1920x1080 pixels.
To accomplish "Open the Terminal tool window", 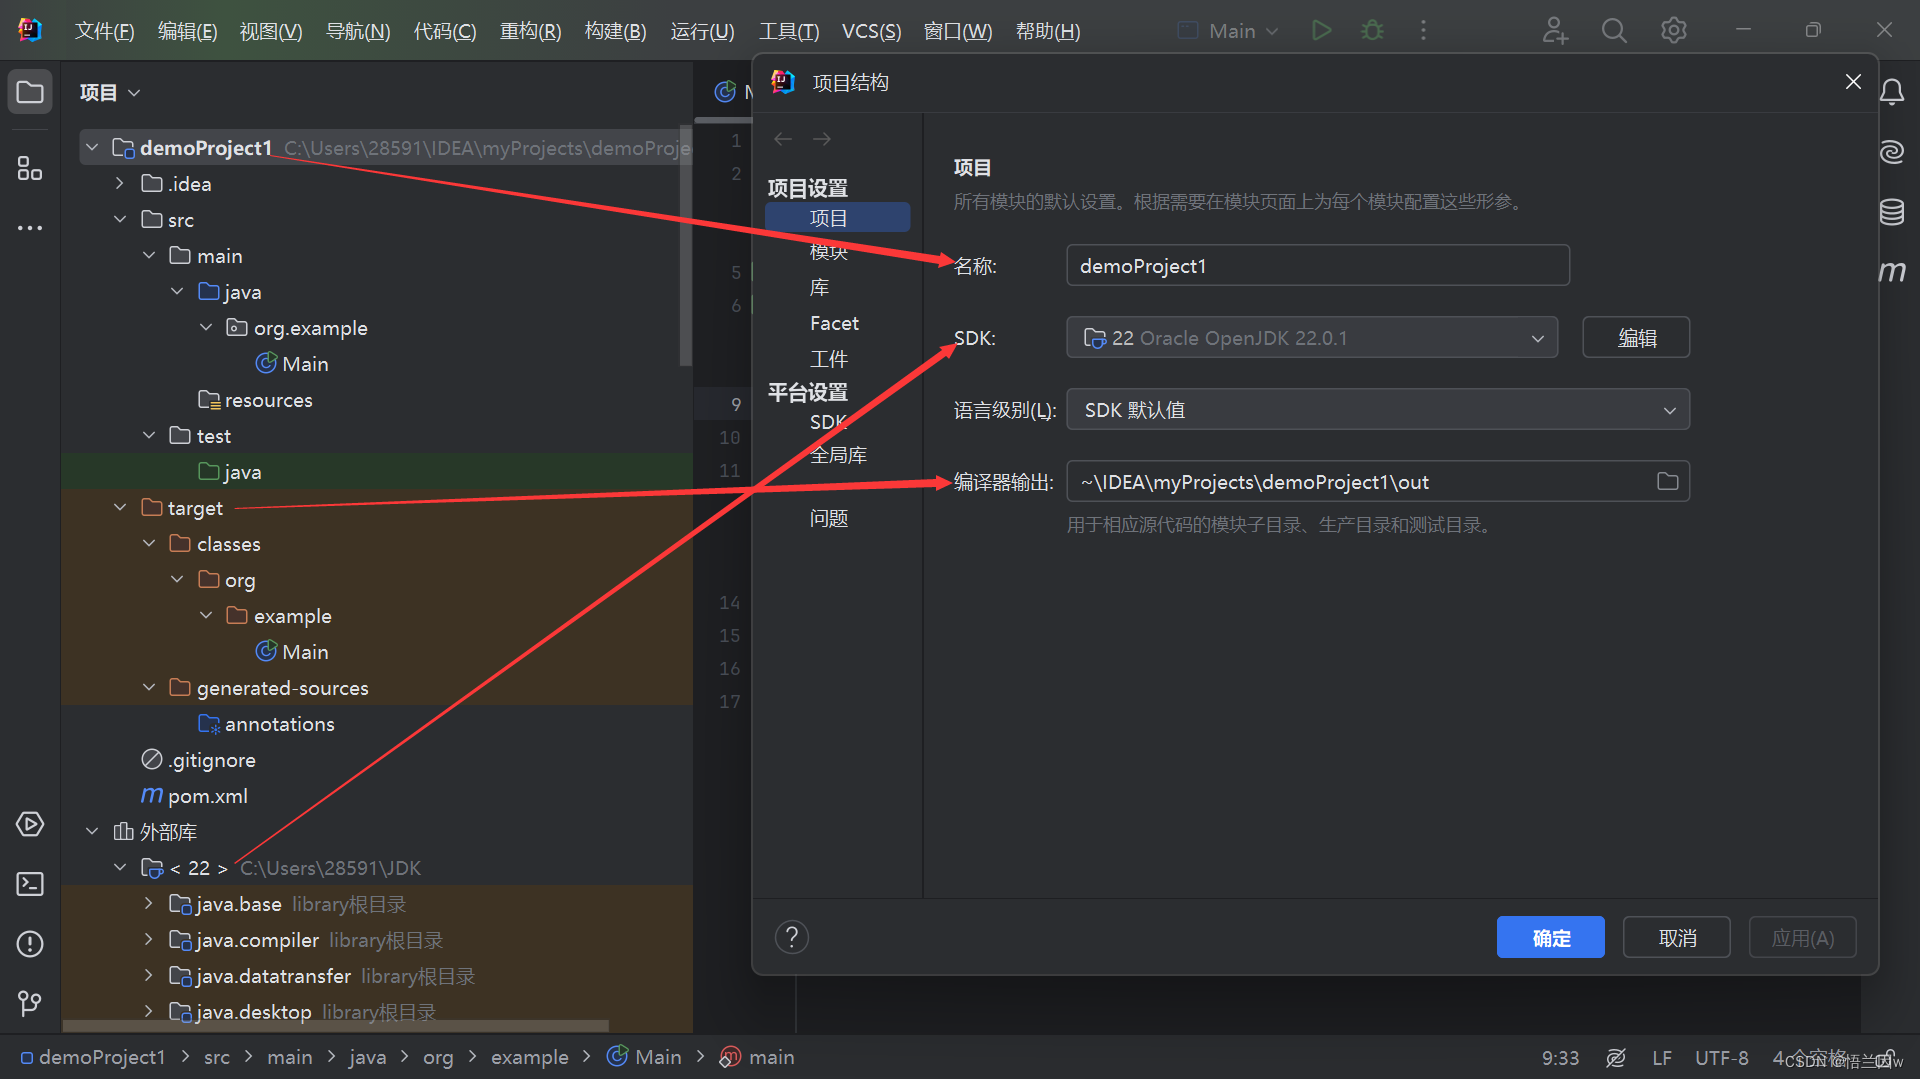I will click(x=30, y=885).
